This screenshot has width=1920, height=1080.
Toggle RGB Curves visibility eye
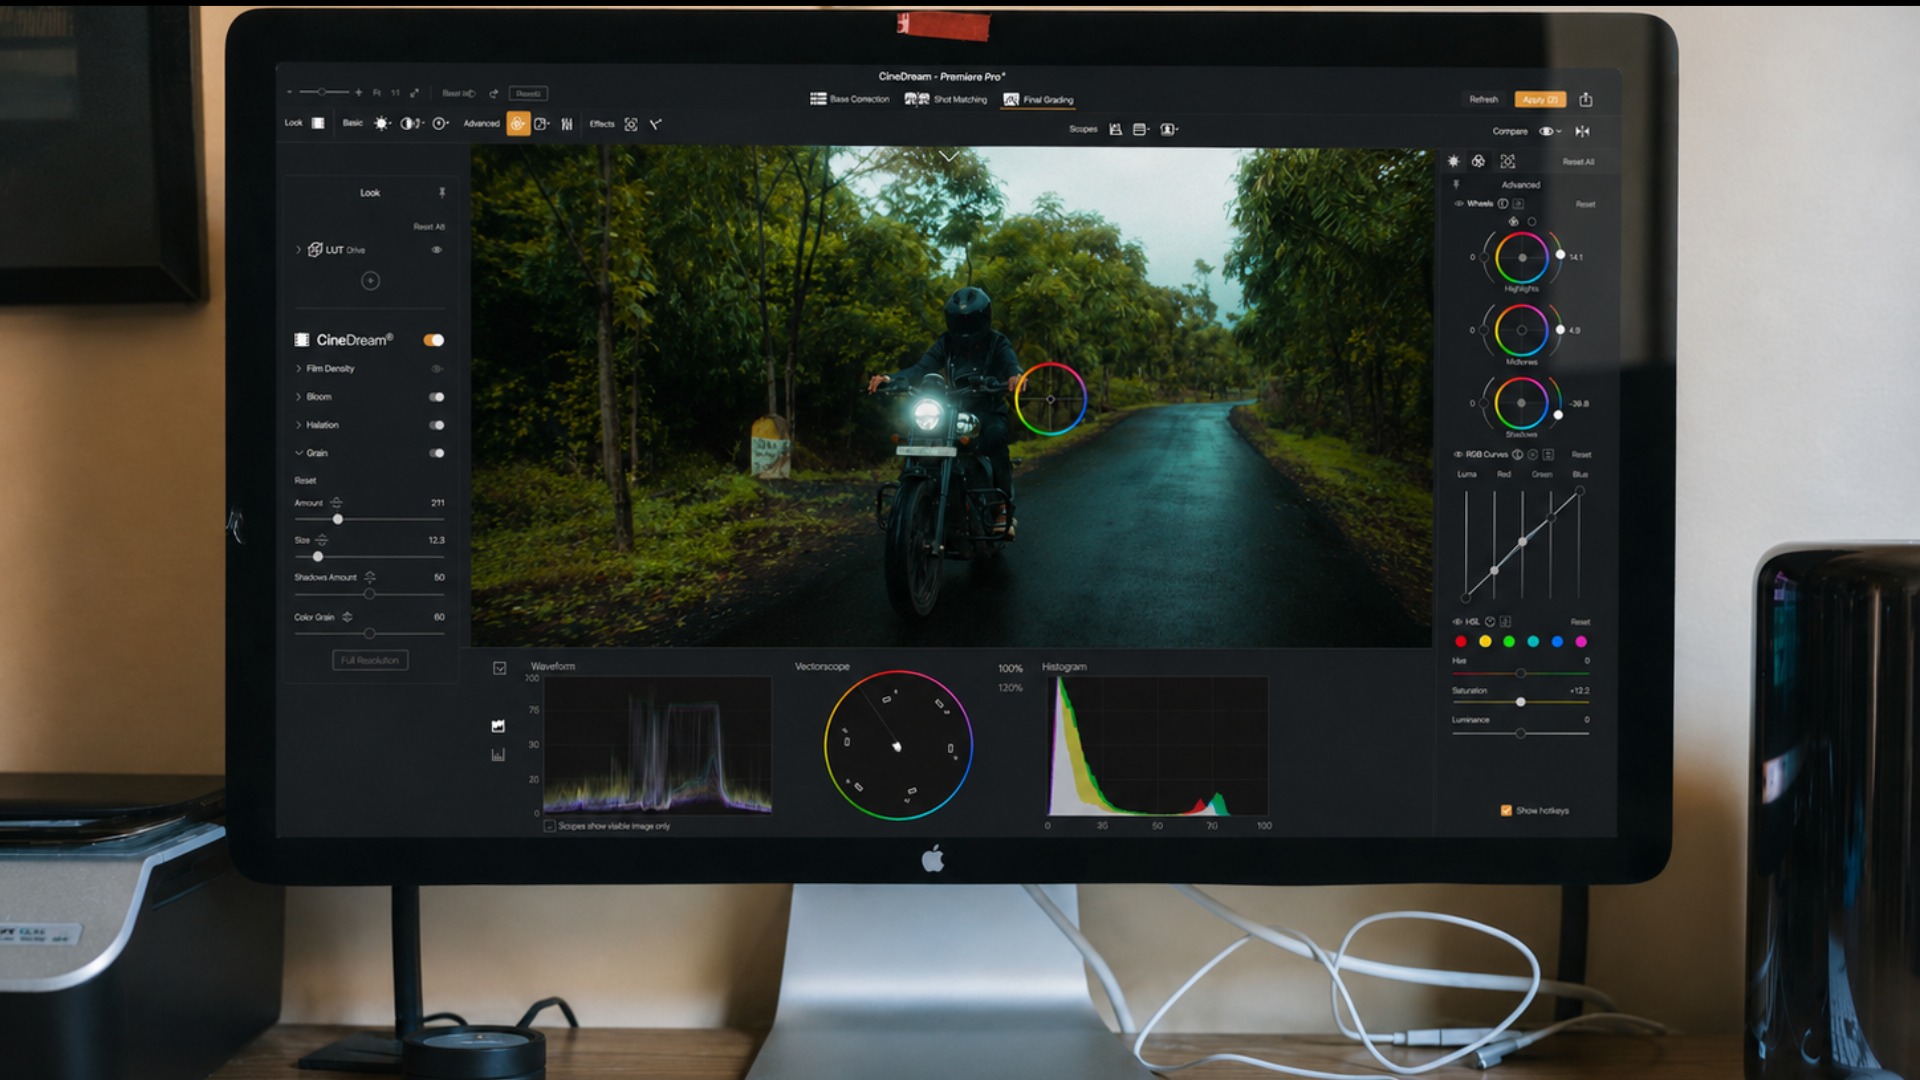pos(1458,454)
